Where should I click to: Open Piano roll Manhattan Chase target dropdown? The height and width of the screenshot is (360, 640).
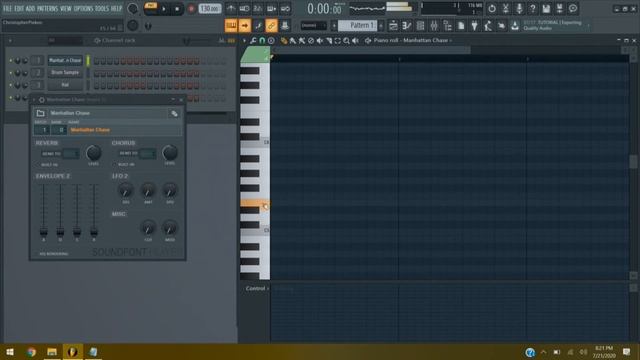click(x=413, y=40)
